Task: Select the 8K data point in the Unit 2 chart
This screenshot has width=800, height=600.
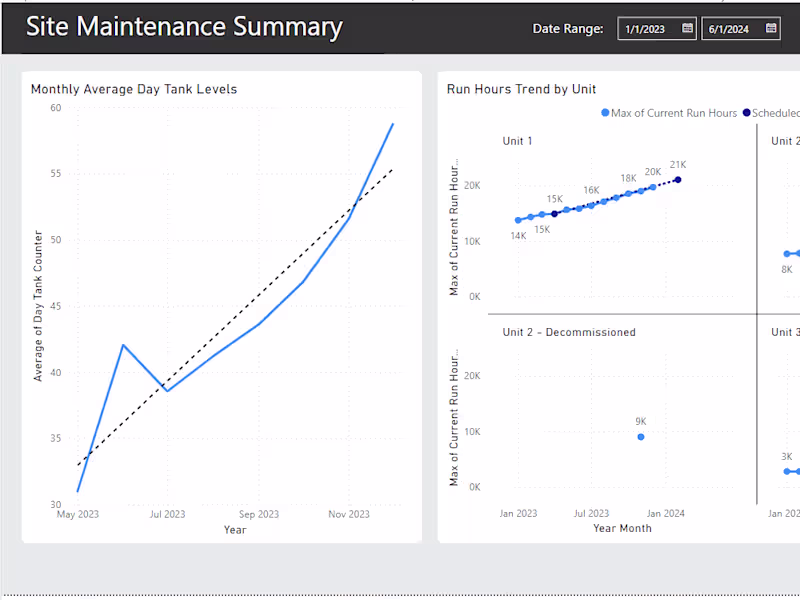Action: [789, 253]
